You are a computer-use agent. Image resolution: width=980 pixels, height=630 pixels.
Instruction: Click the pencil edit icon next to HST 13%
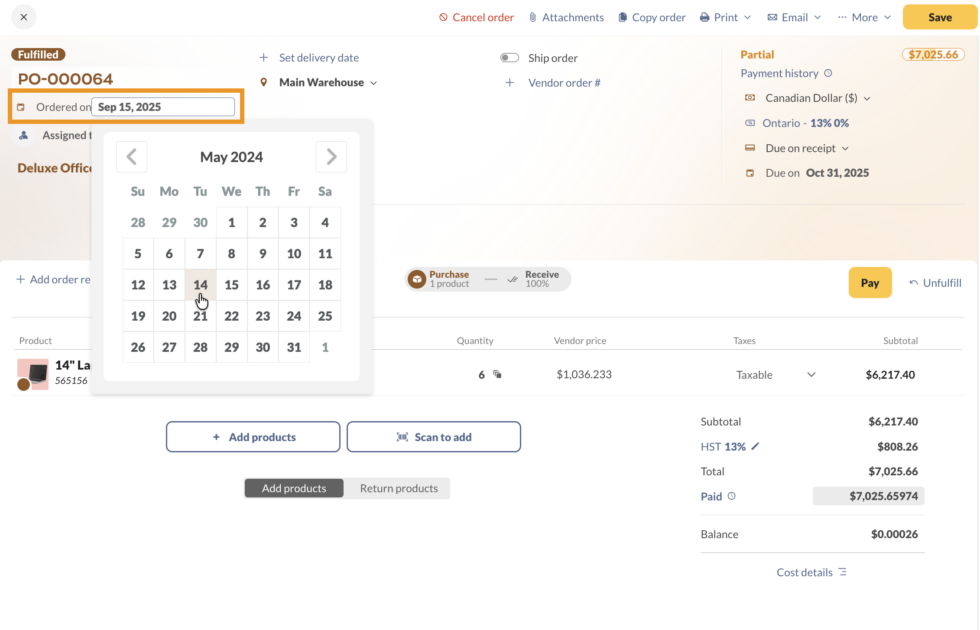[x=755, y=446]
